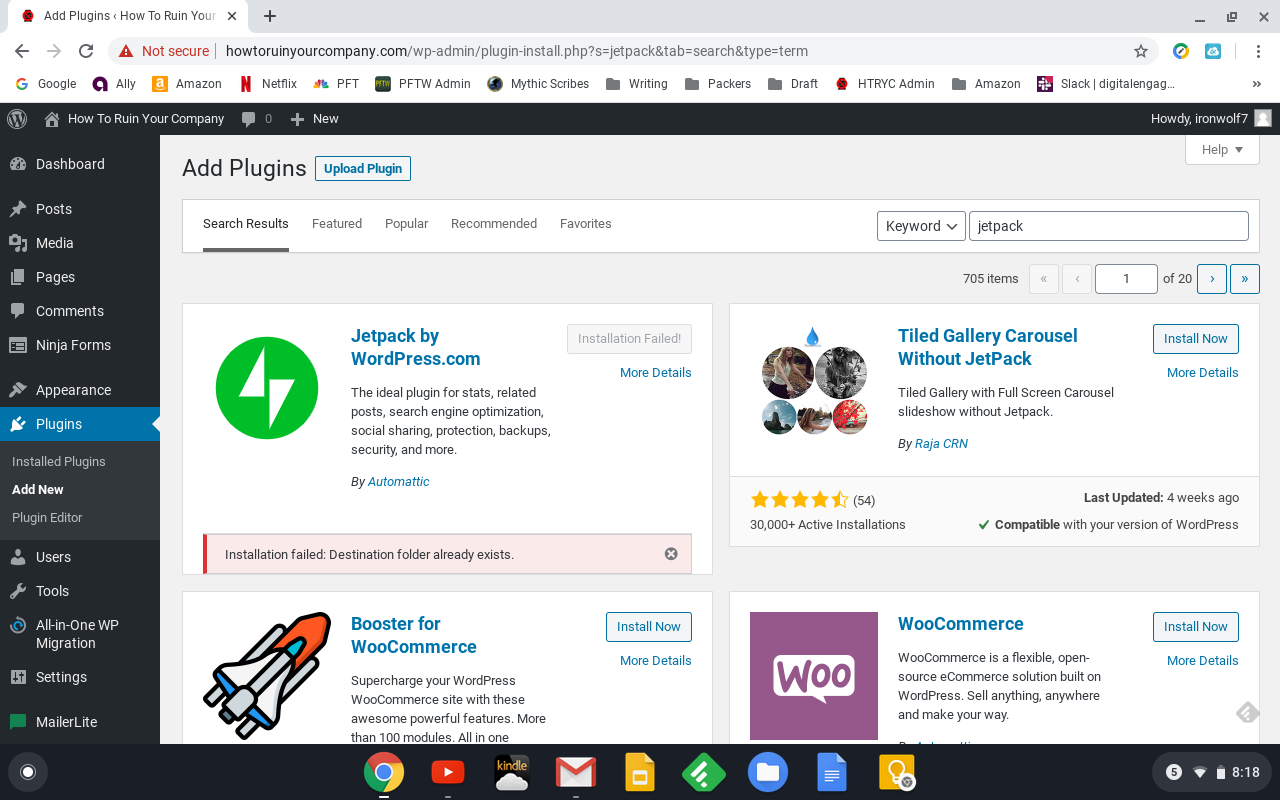Image resolution: width=1280 pixels, height=800 pixels.
Task: Open the system tray clock area
Action: [x=1212, y=772]
